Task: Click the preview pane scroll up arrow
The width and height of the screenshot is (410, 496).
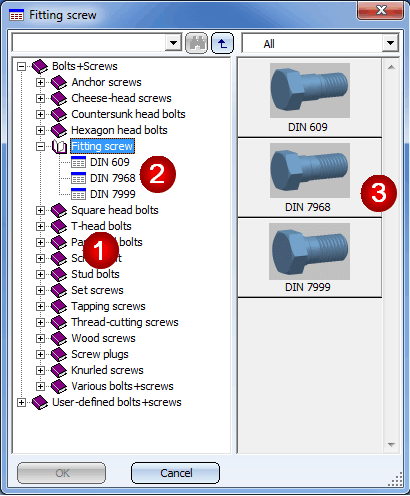Action: click(391, 67)
